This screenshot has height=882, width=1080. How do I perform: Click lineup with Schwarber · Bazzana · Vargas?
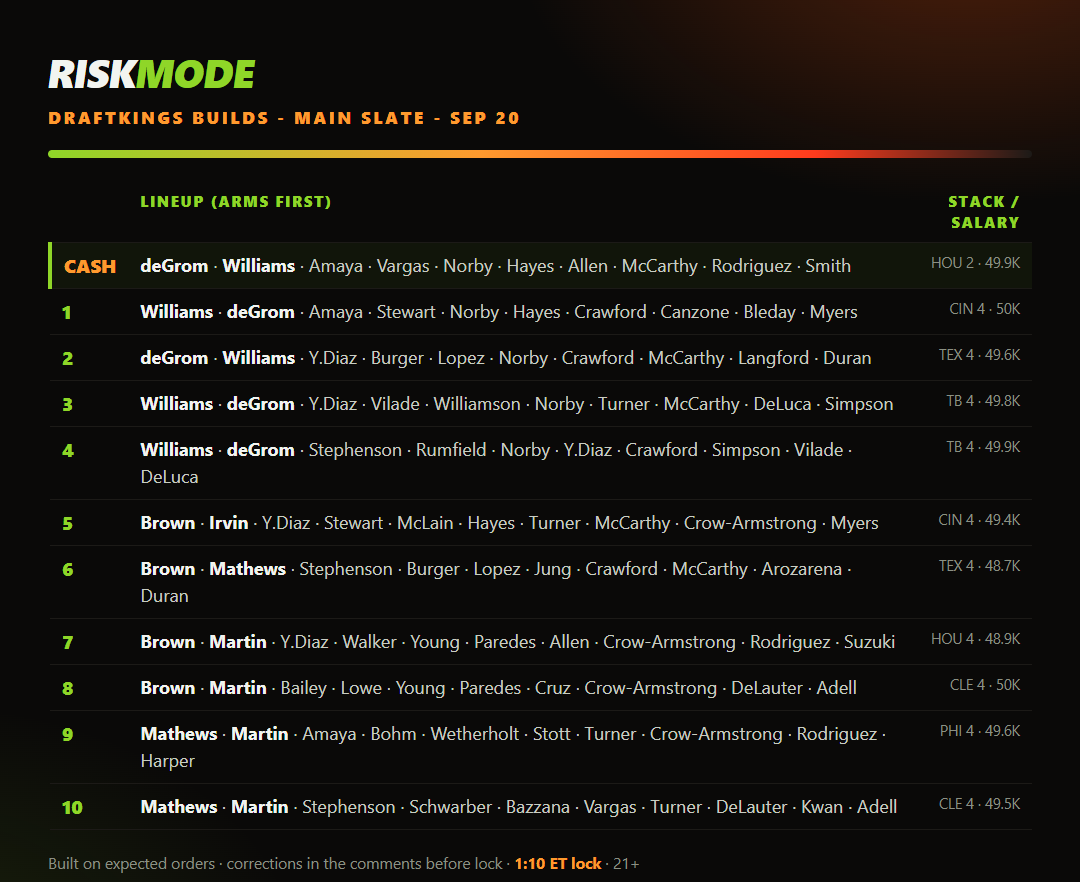pos(519,808)
